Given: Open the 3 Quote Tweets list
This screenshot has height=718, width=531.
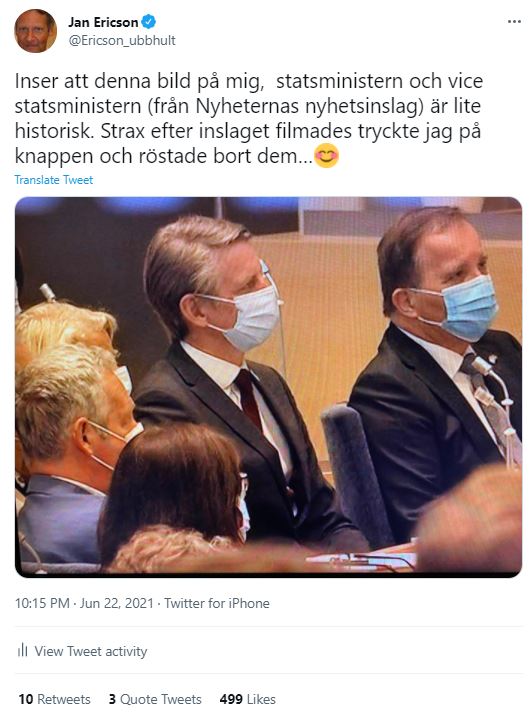Looking at the screenshot, I should (155, 699).
